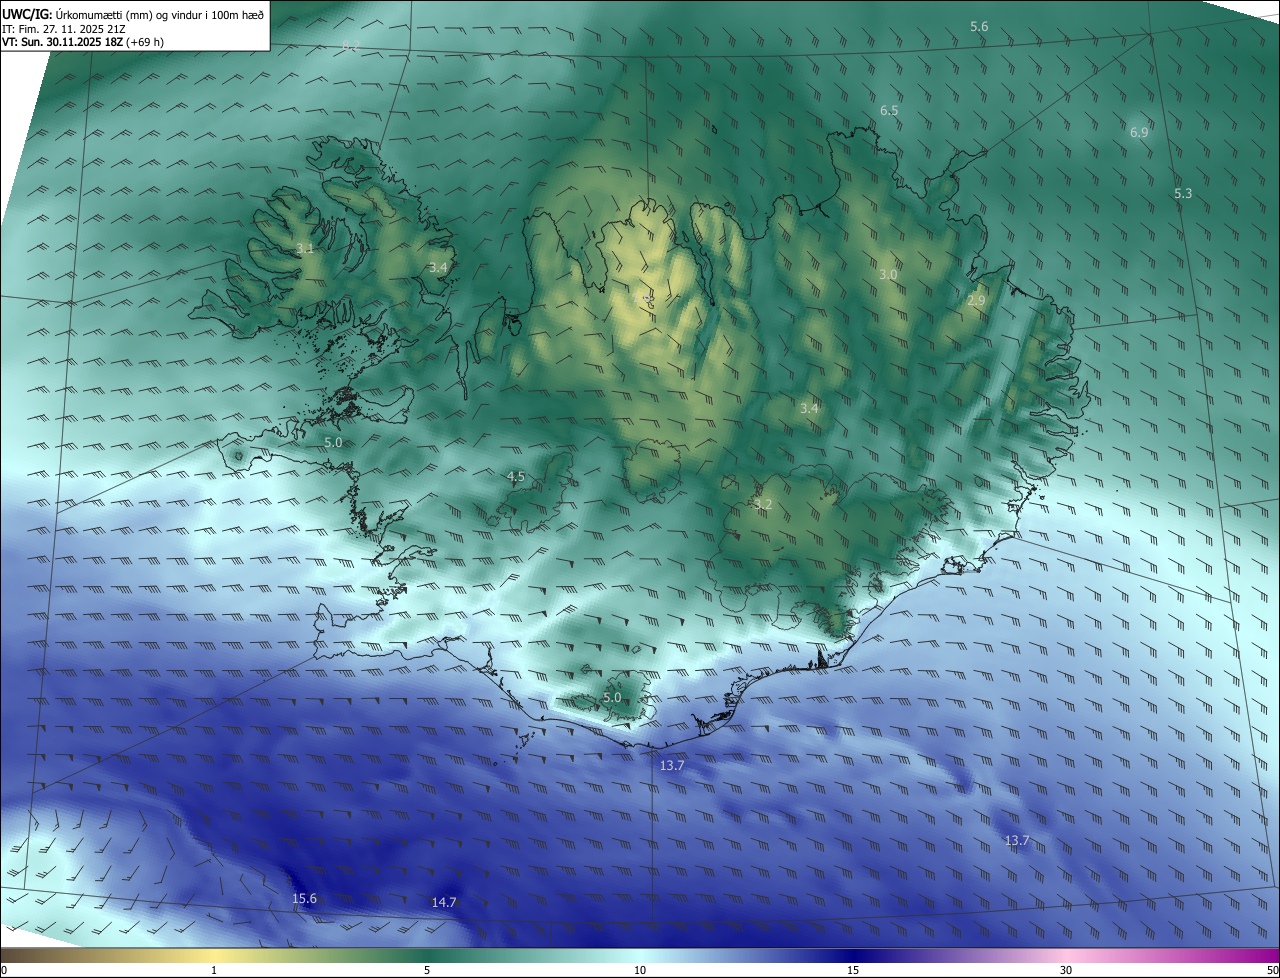Click the map title "Úrkomumætti (mm) og vindur í 100m hæð"
This screenshot has width=1280, height=978.
click(160, 14)
